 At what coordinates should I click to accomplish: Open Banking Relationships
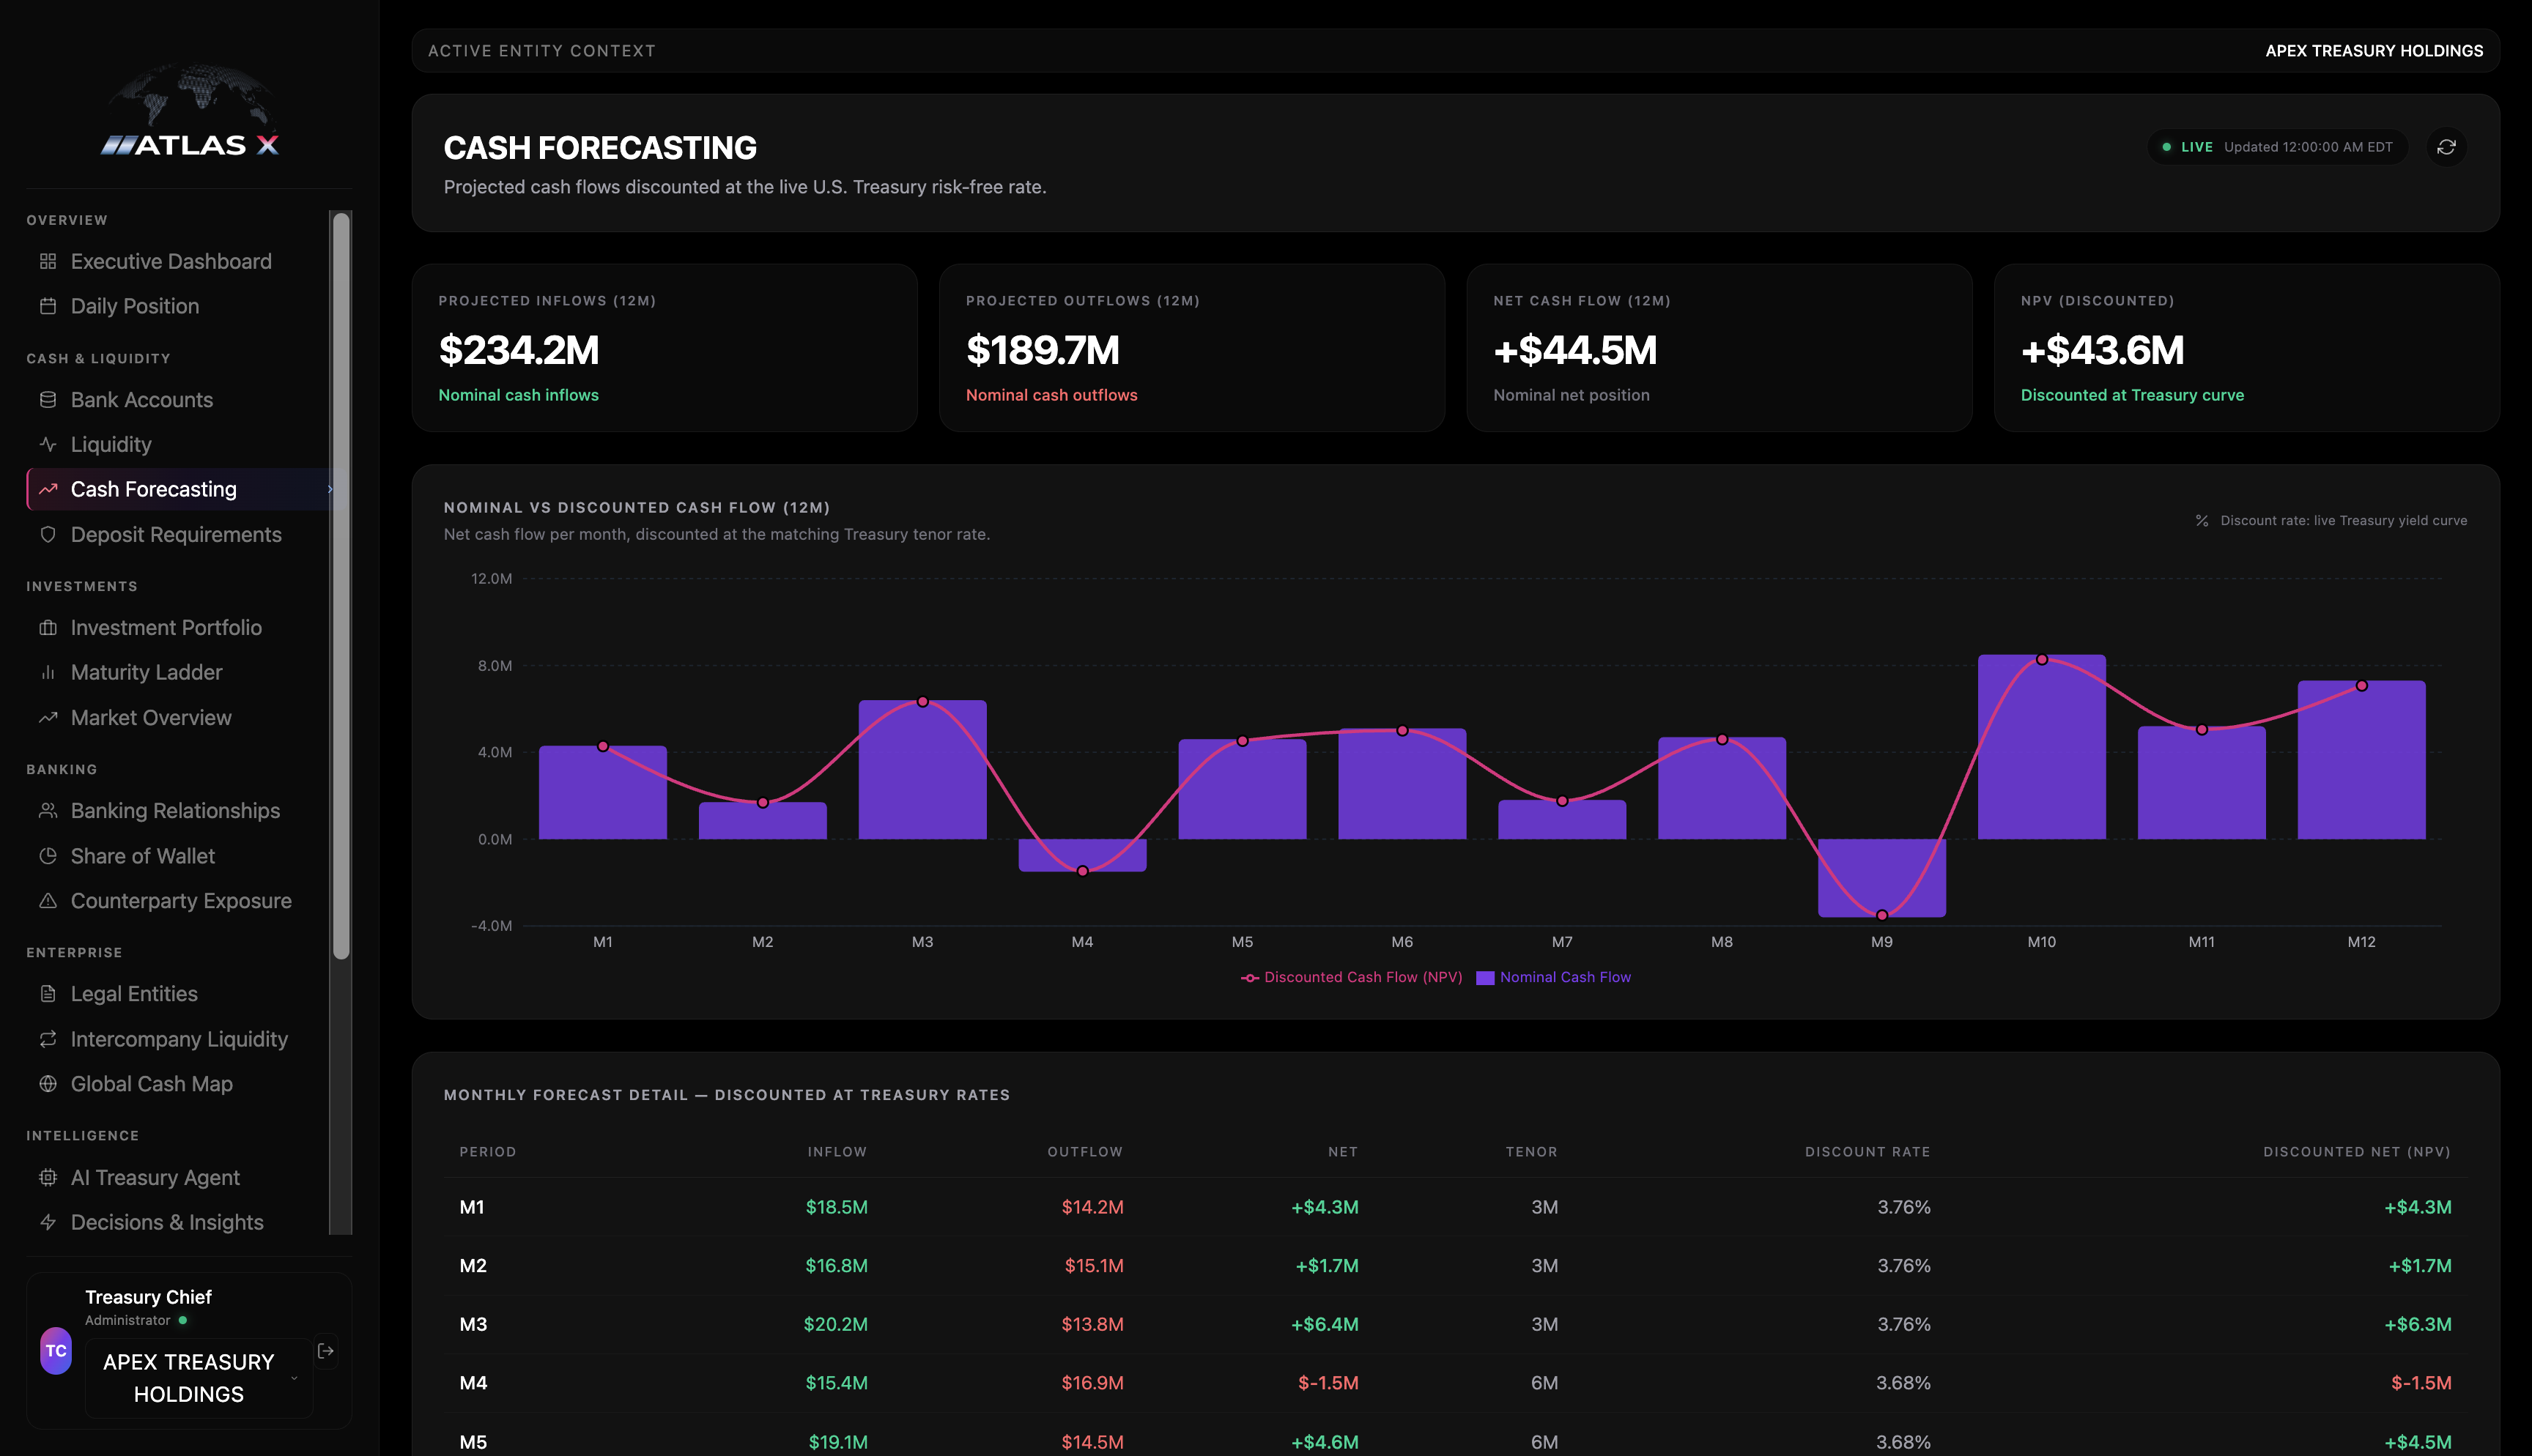(x=175, y=811)
